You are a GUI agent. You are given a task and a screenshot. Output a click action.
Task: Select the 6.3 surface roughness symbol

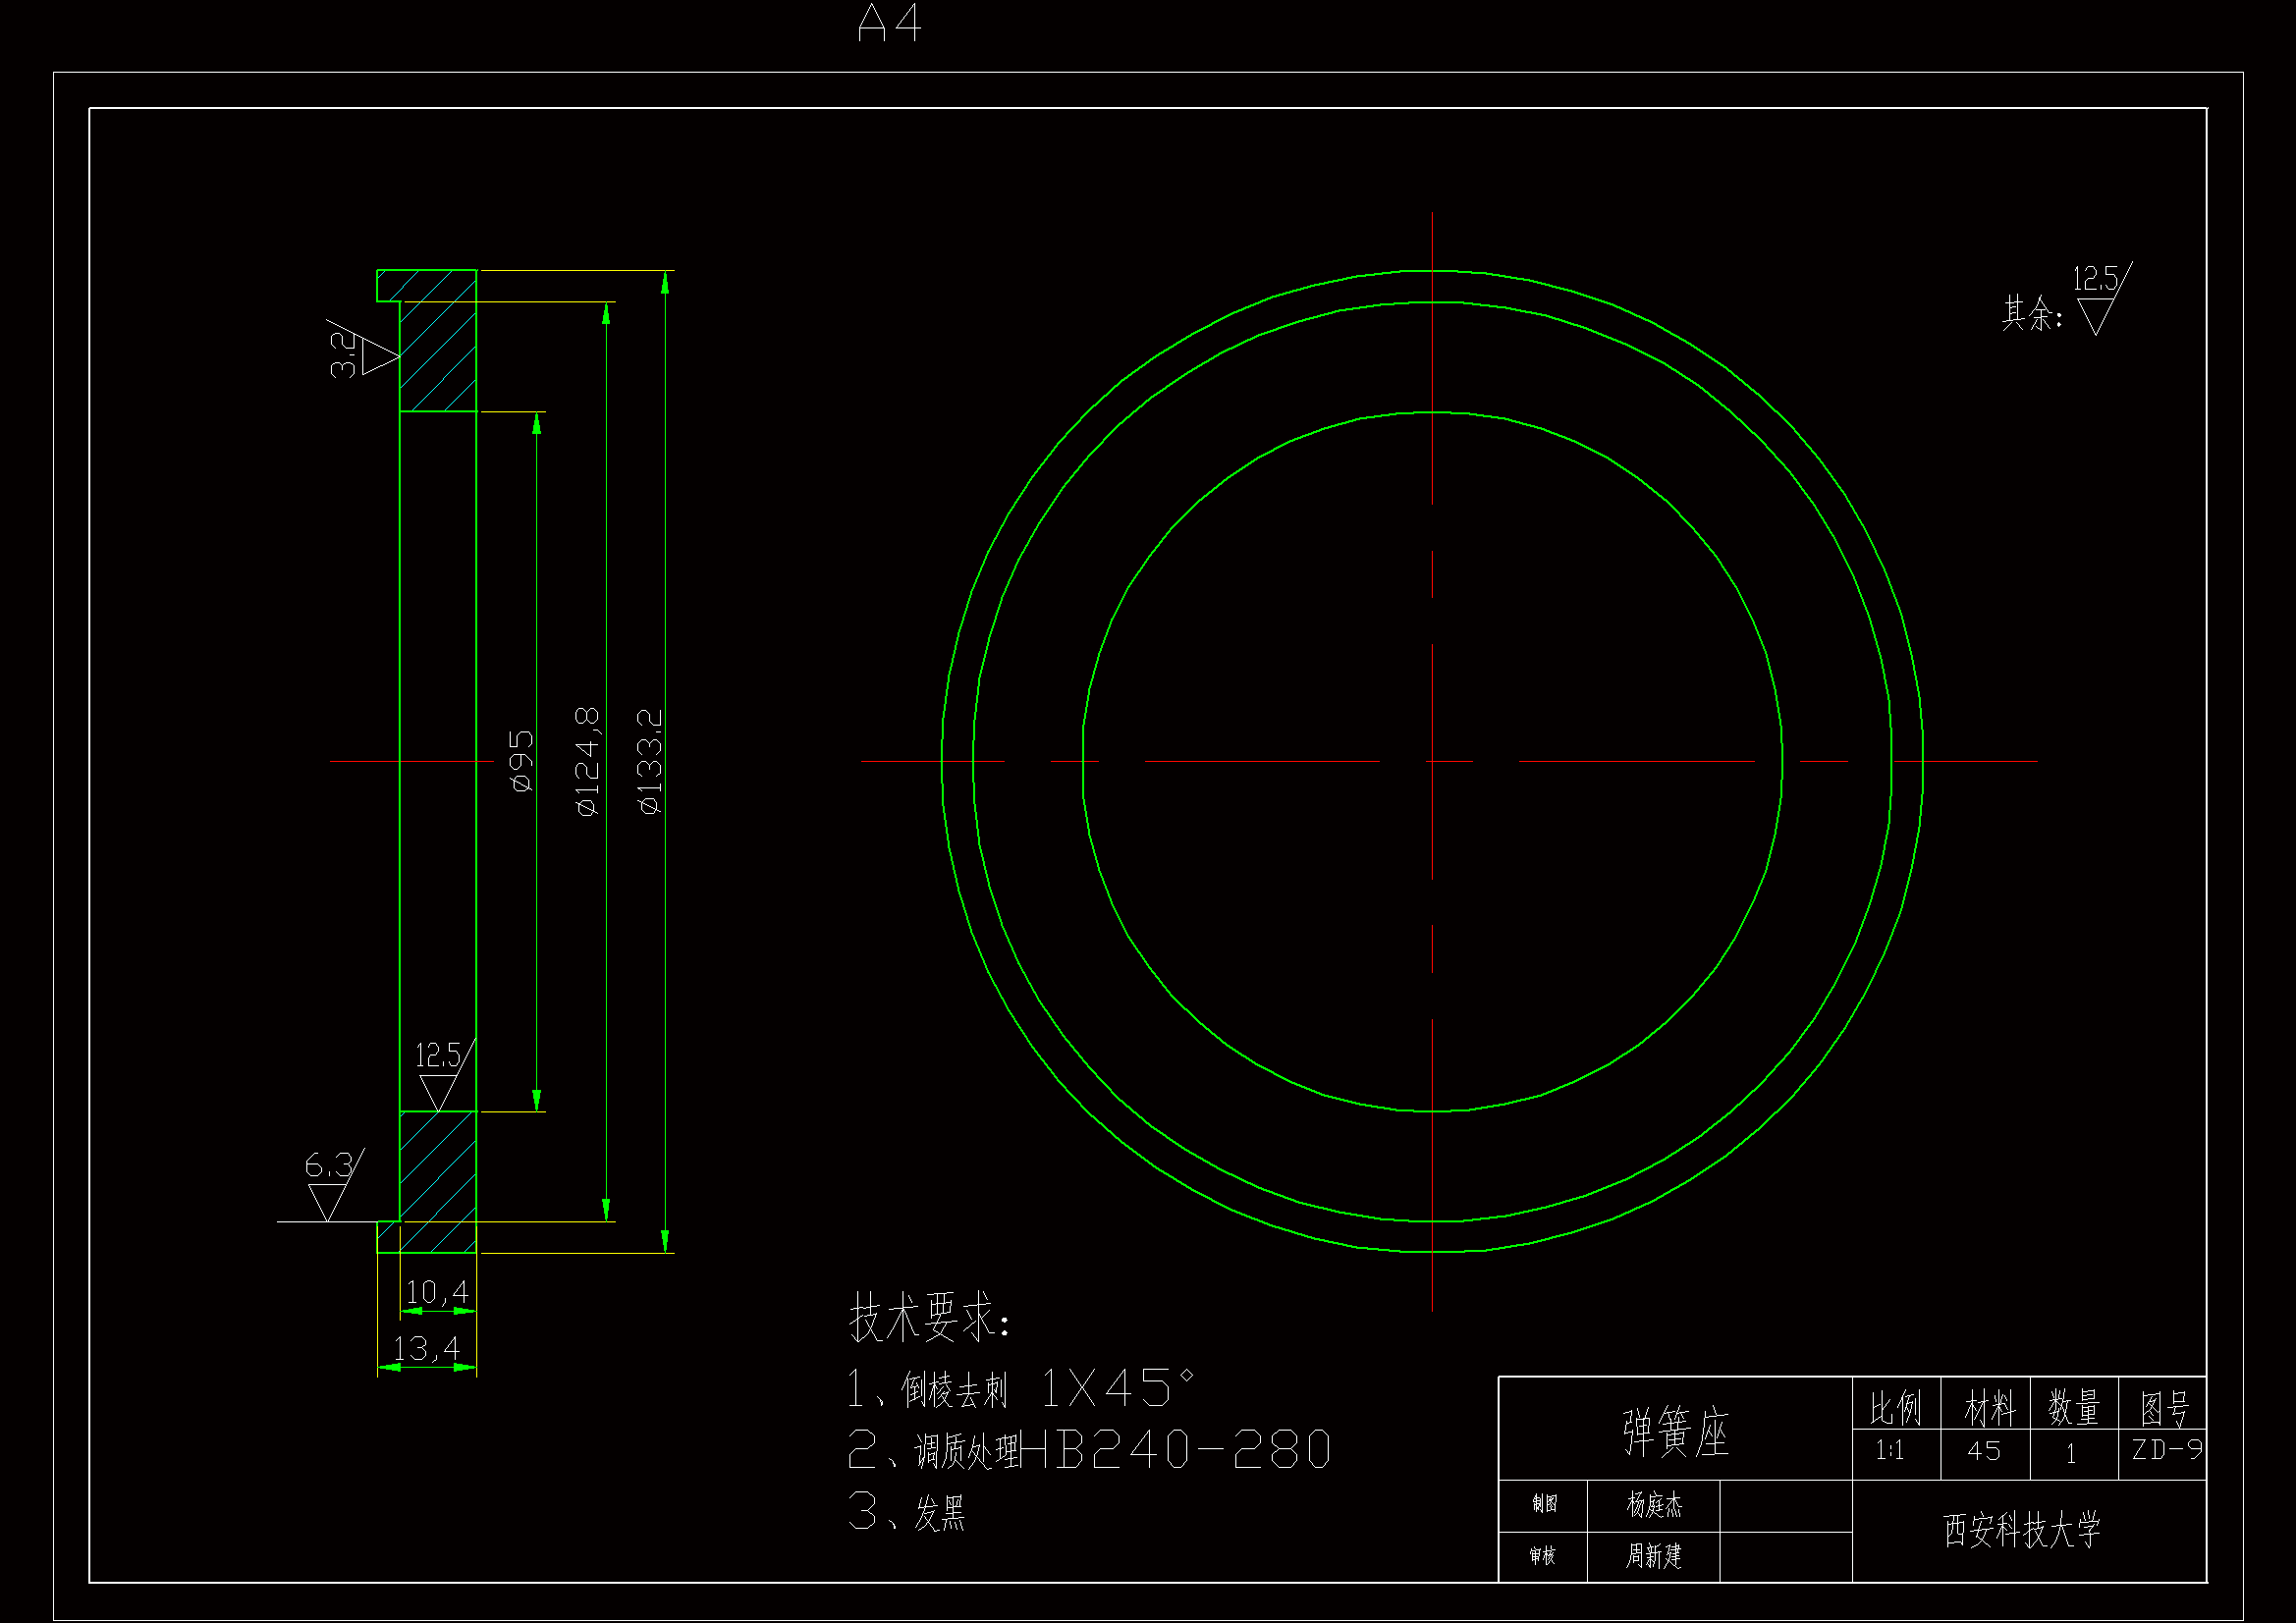click(331, 1184)
